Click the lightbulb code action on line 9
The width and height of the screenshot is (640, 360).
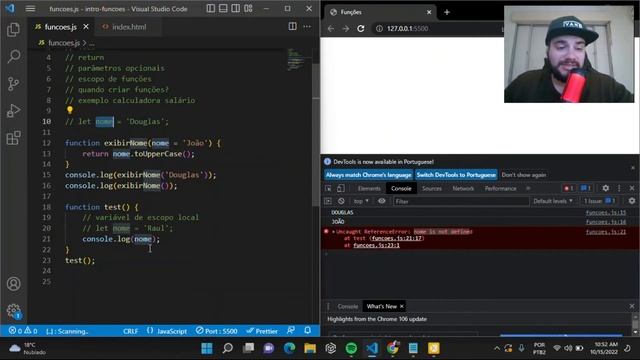(70, 110)
